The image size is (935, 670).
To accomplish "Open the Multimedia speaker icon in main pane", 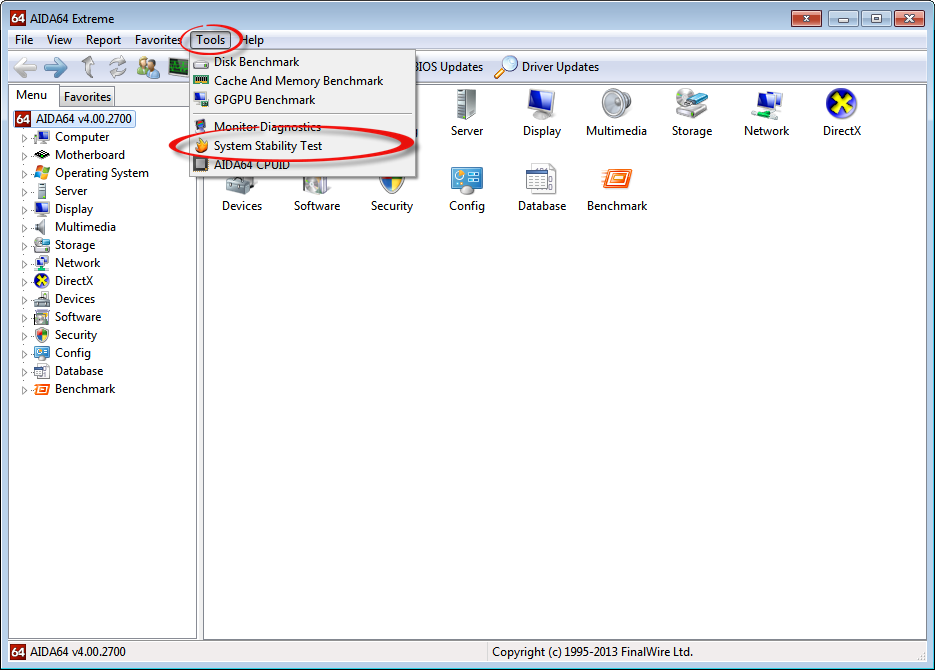I will click(x=616, y=113).
